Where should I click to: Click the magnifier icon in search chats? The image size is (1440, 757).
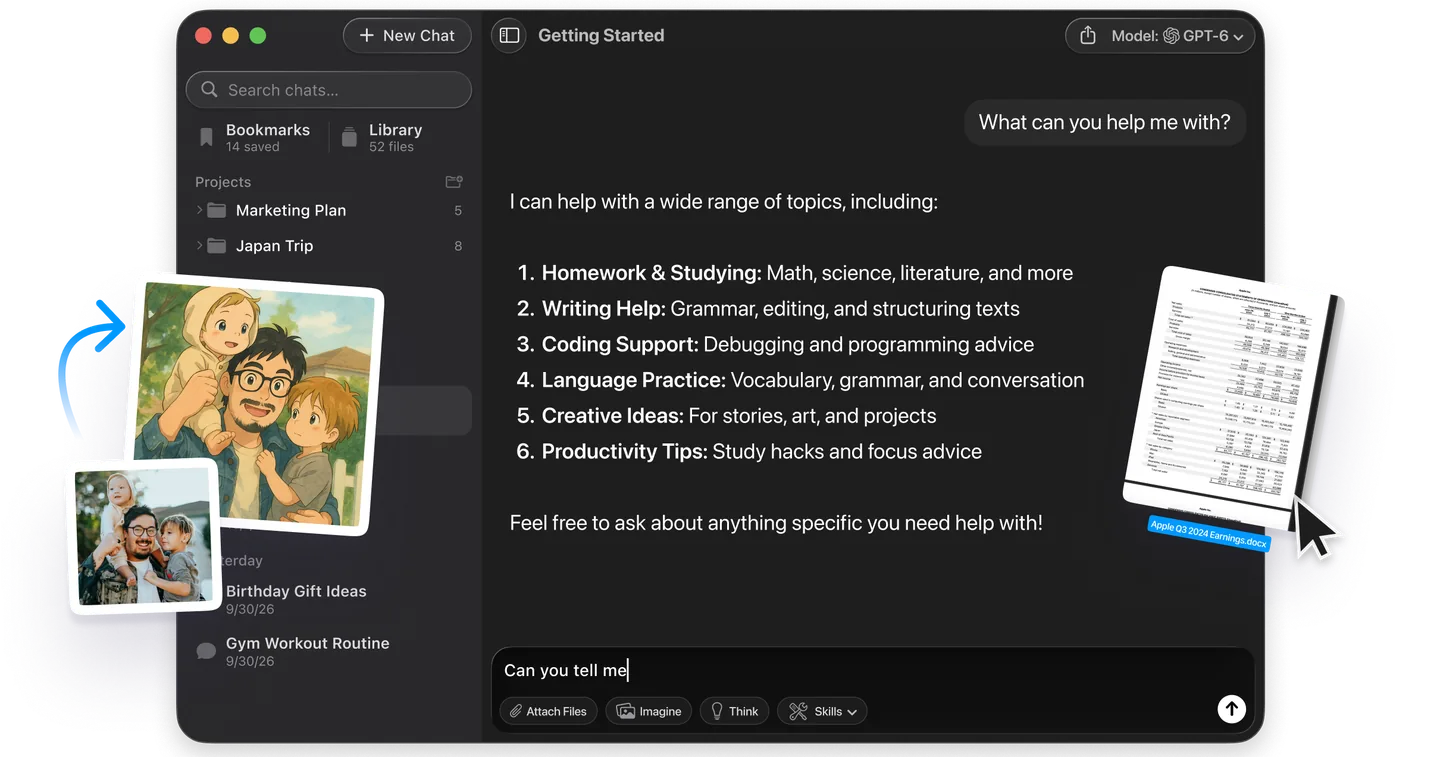click(209, 90)
